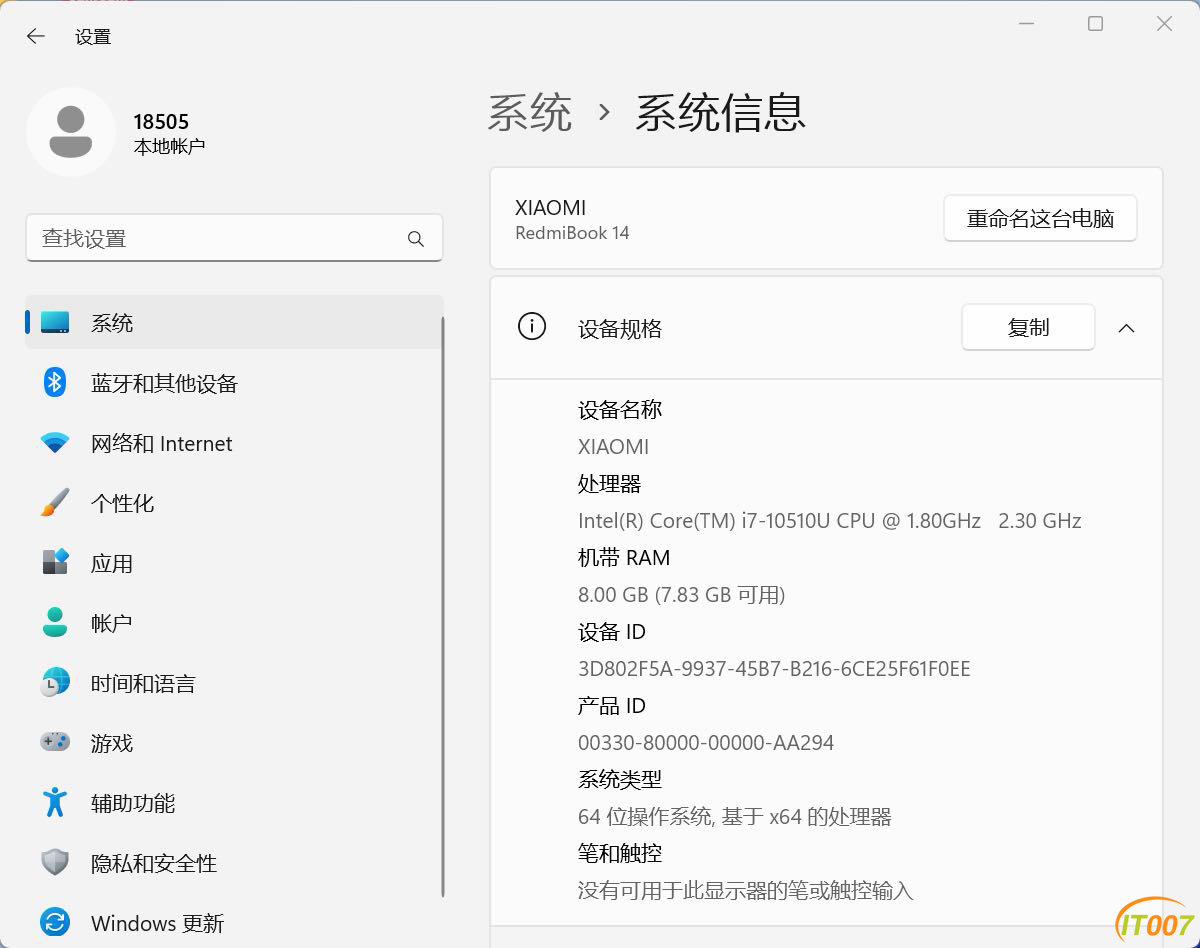Focus the 查找设置 search field
Image resolution: width=1200 pixels, height=948 pixels.
click(234, 238)
